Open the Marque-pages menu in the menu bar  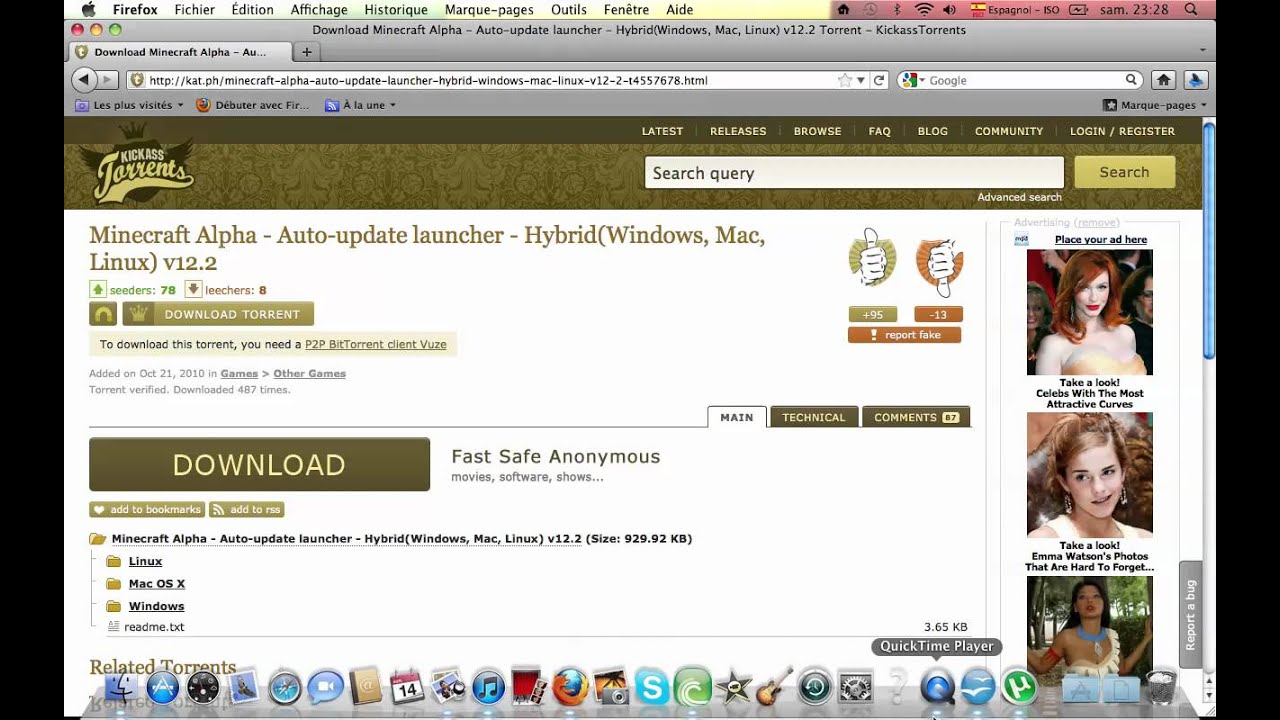(x=488, y=9)
